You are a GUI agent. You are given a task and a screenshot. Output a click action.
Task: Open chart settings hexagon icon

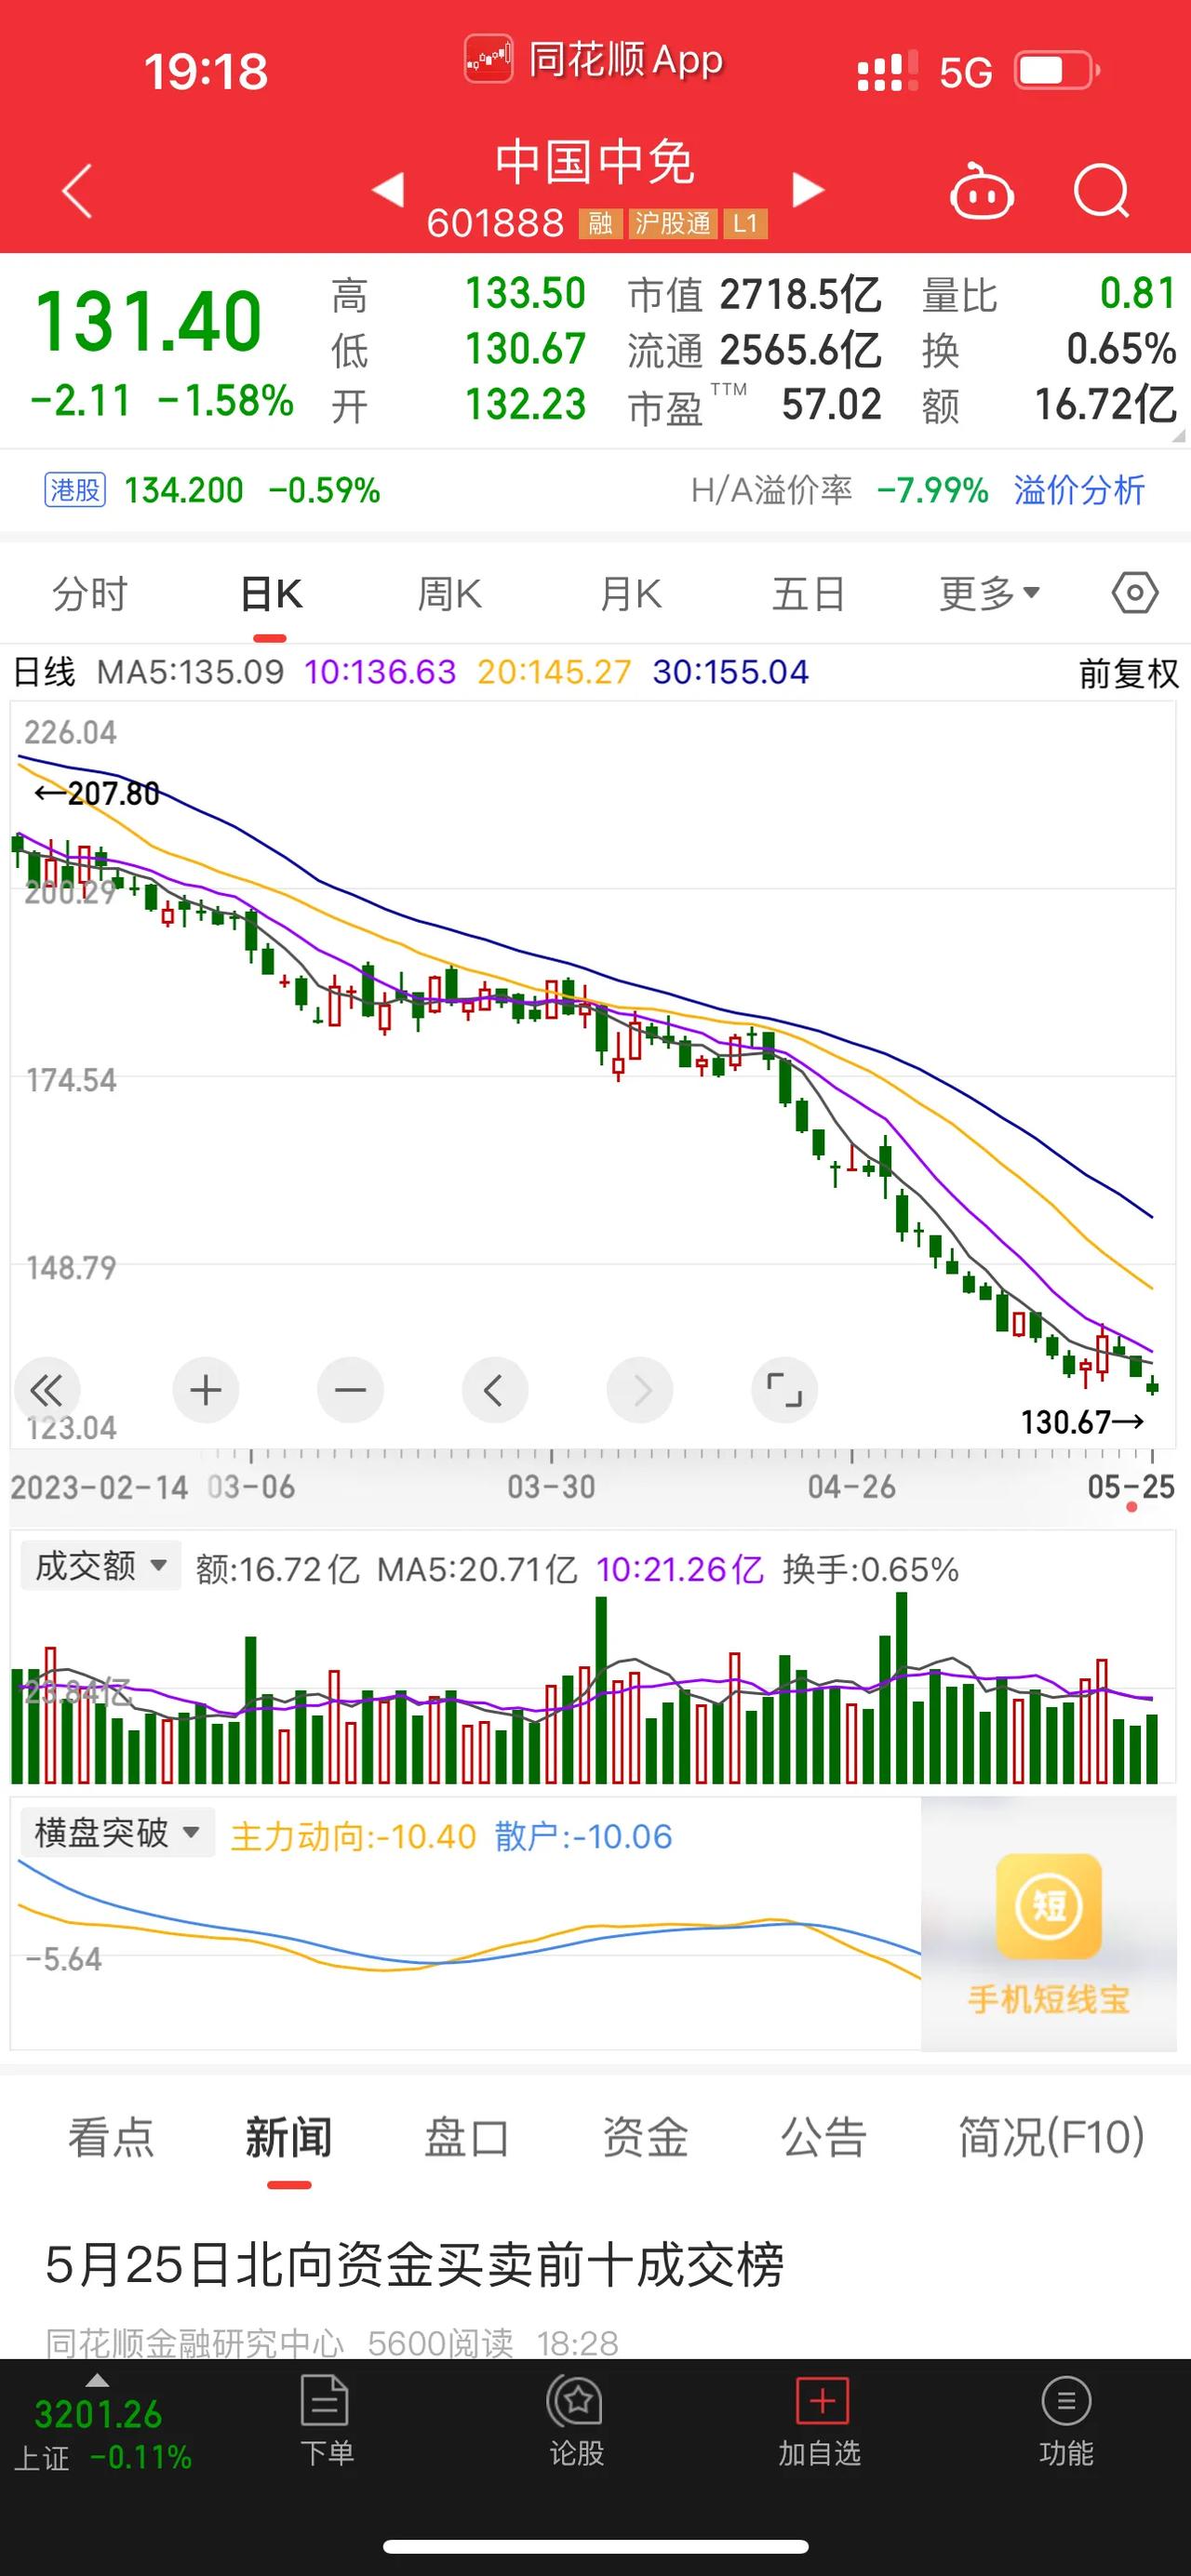coord(1135,593)
